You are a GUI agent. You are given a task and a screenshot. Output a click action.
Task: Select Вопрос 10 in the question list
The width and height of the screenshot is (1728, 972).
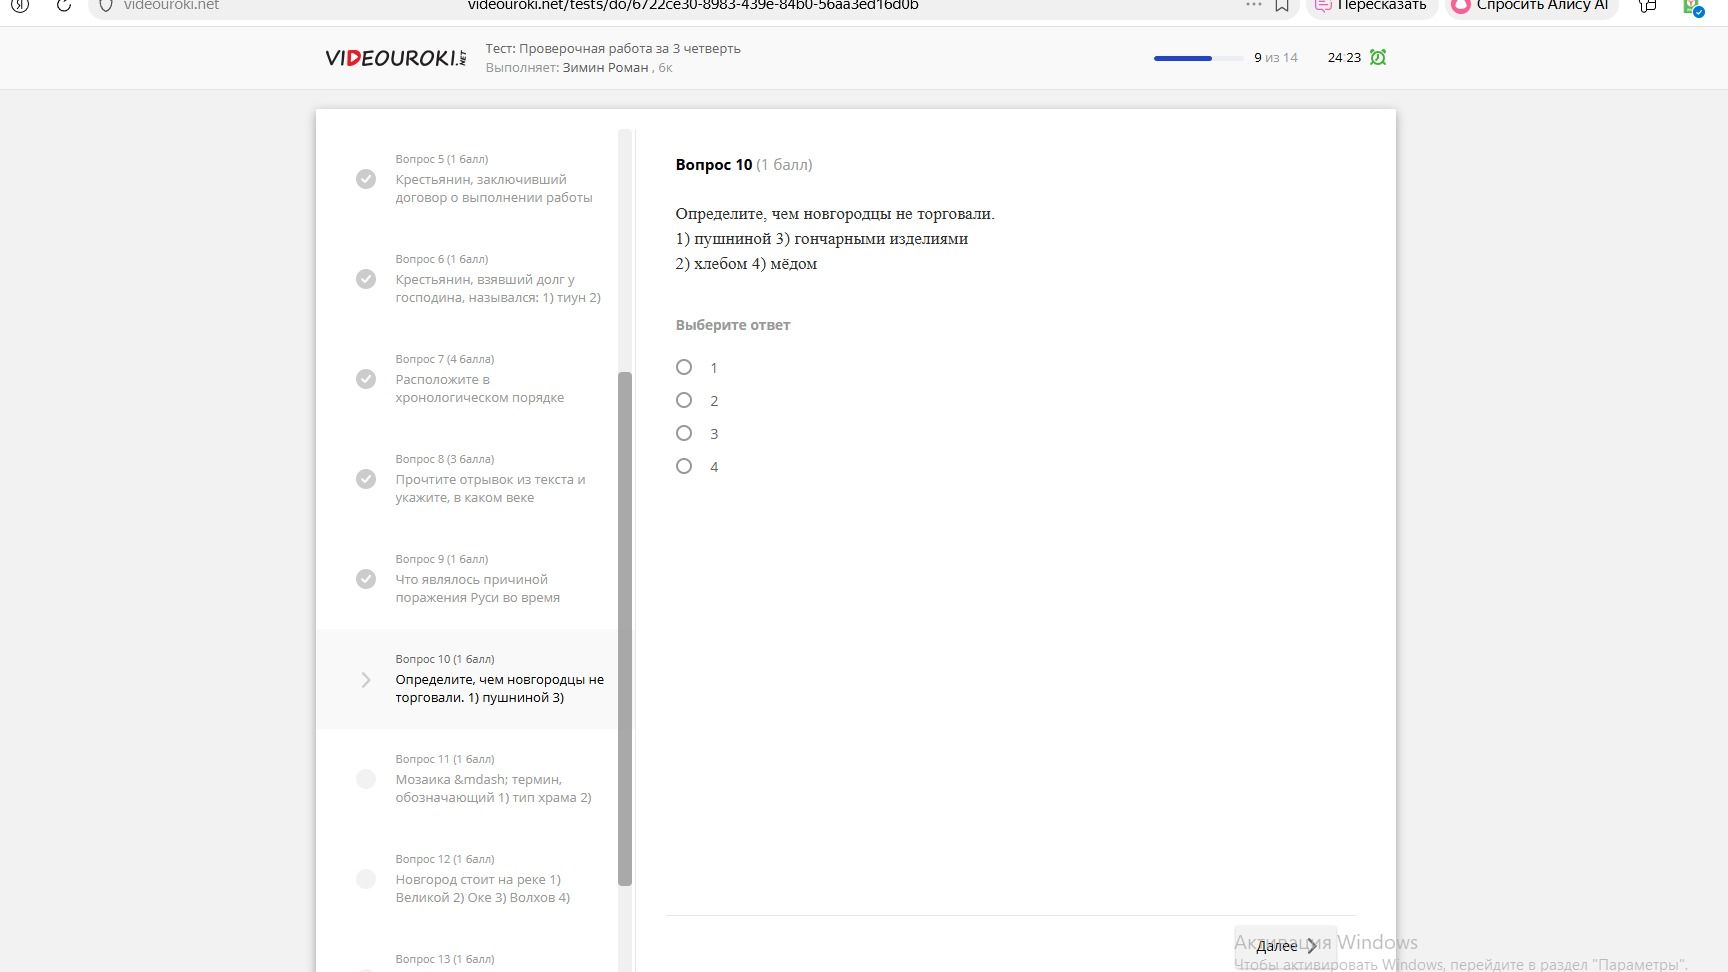pos(467,679)
